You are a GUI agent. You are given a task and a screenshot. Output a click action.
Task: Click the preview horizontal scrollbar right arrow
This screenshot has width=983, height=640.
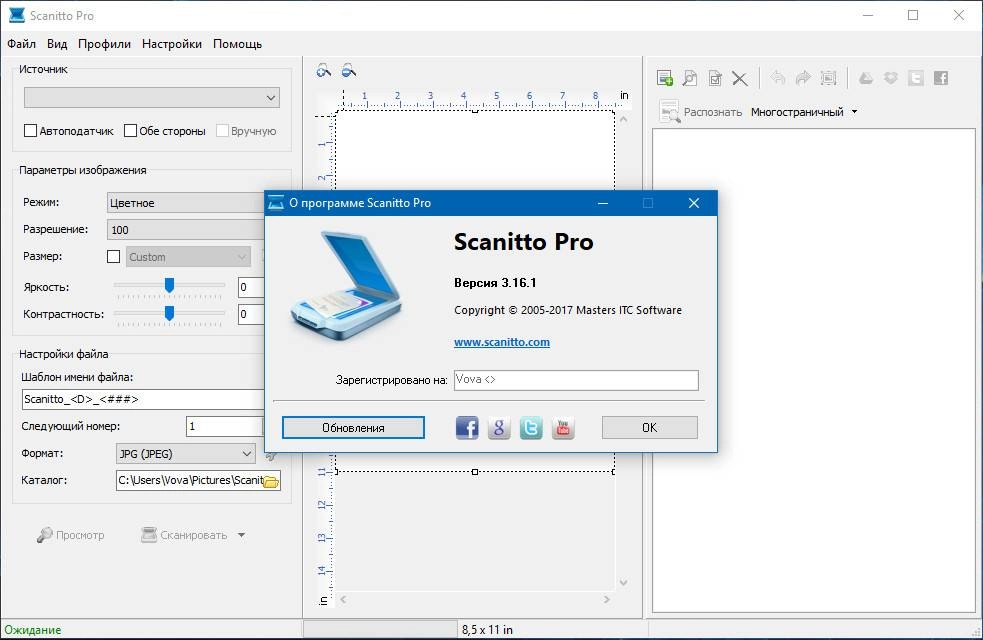tap(607, 599)
